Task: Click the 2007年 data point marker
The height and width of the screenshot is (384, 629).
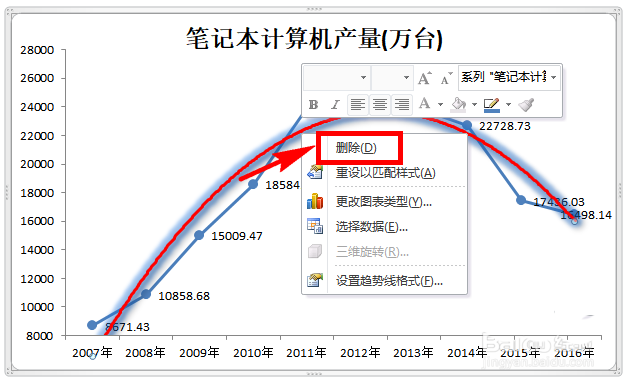Action: coord(92,325)
